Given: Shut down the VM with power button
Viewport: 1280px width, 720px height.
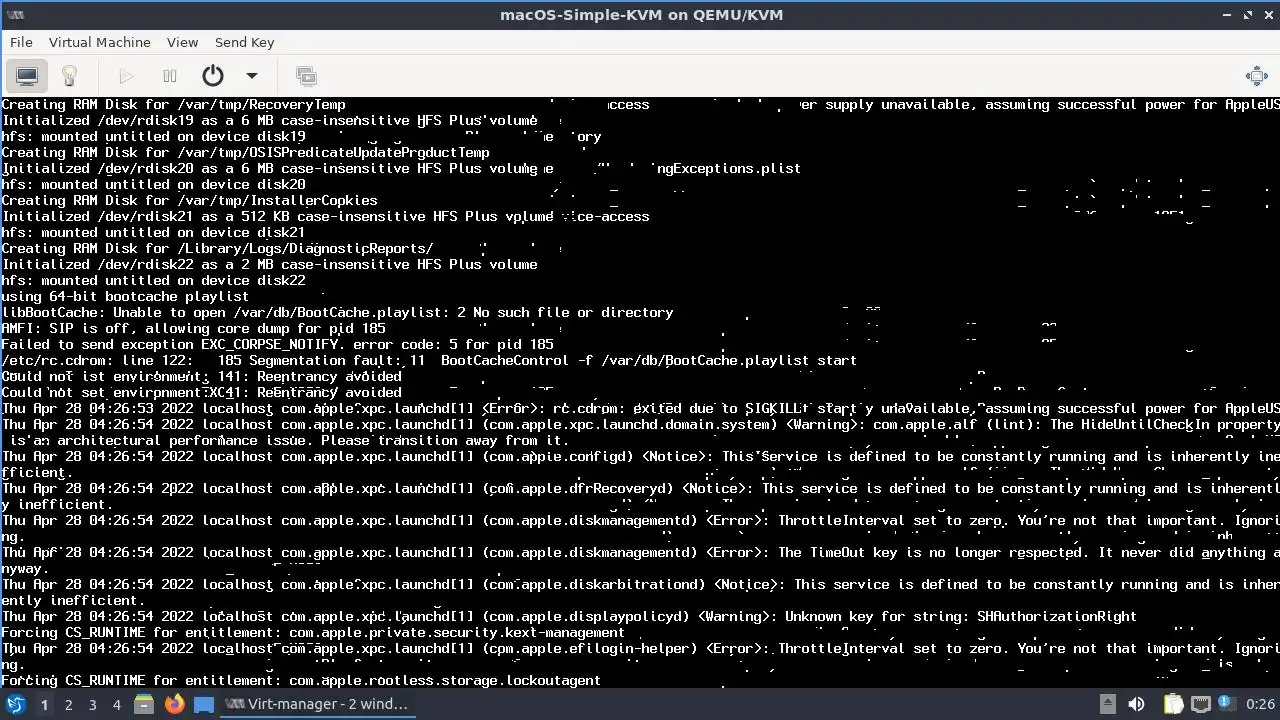Looking at the screenshot, I should click(212, 76).
